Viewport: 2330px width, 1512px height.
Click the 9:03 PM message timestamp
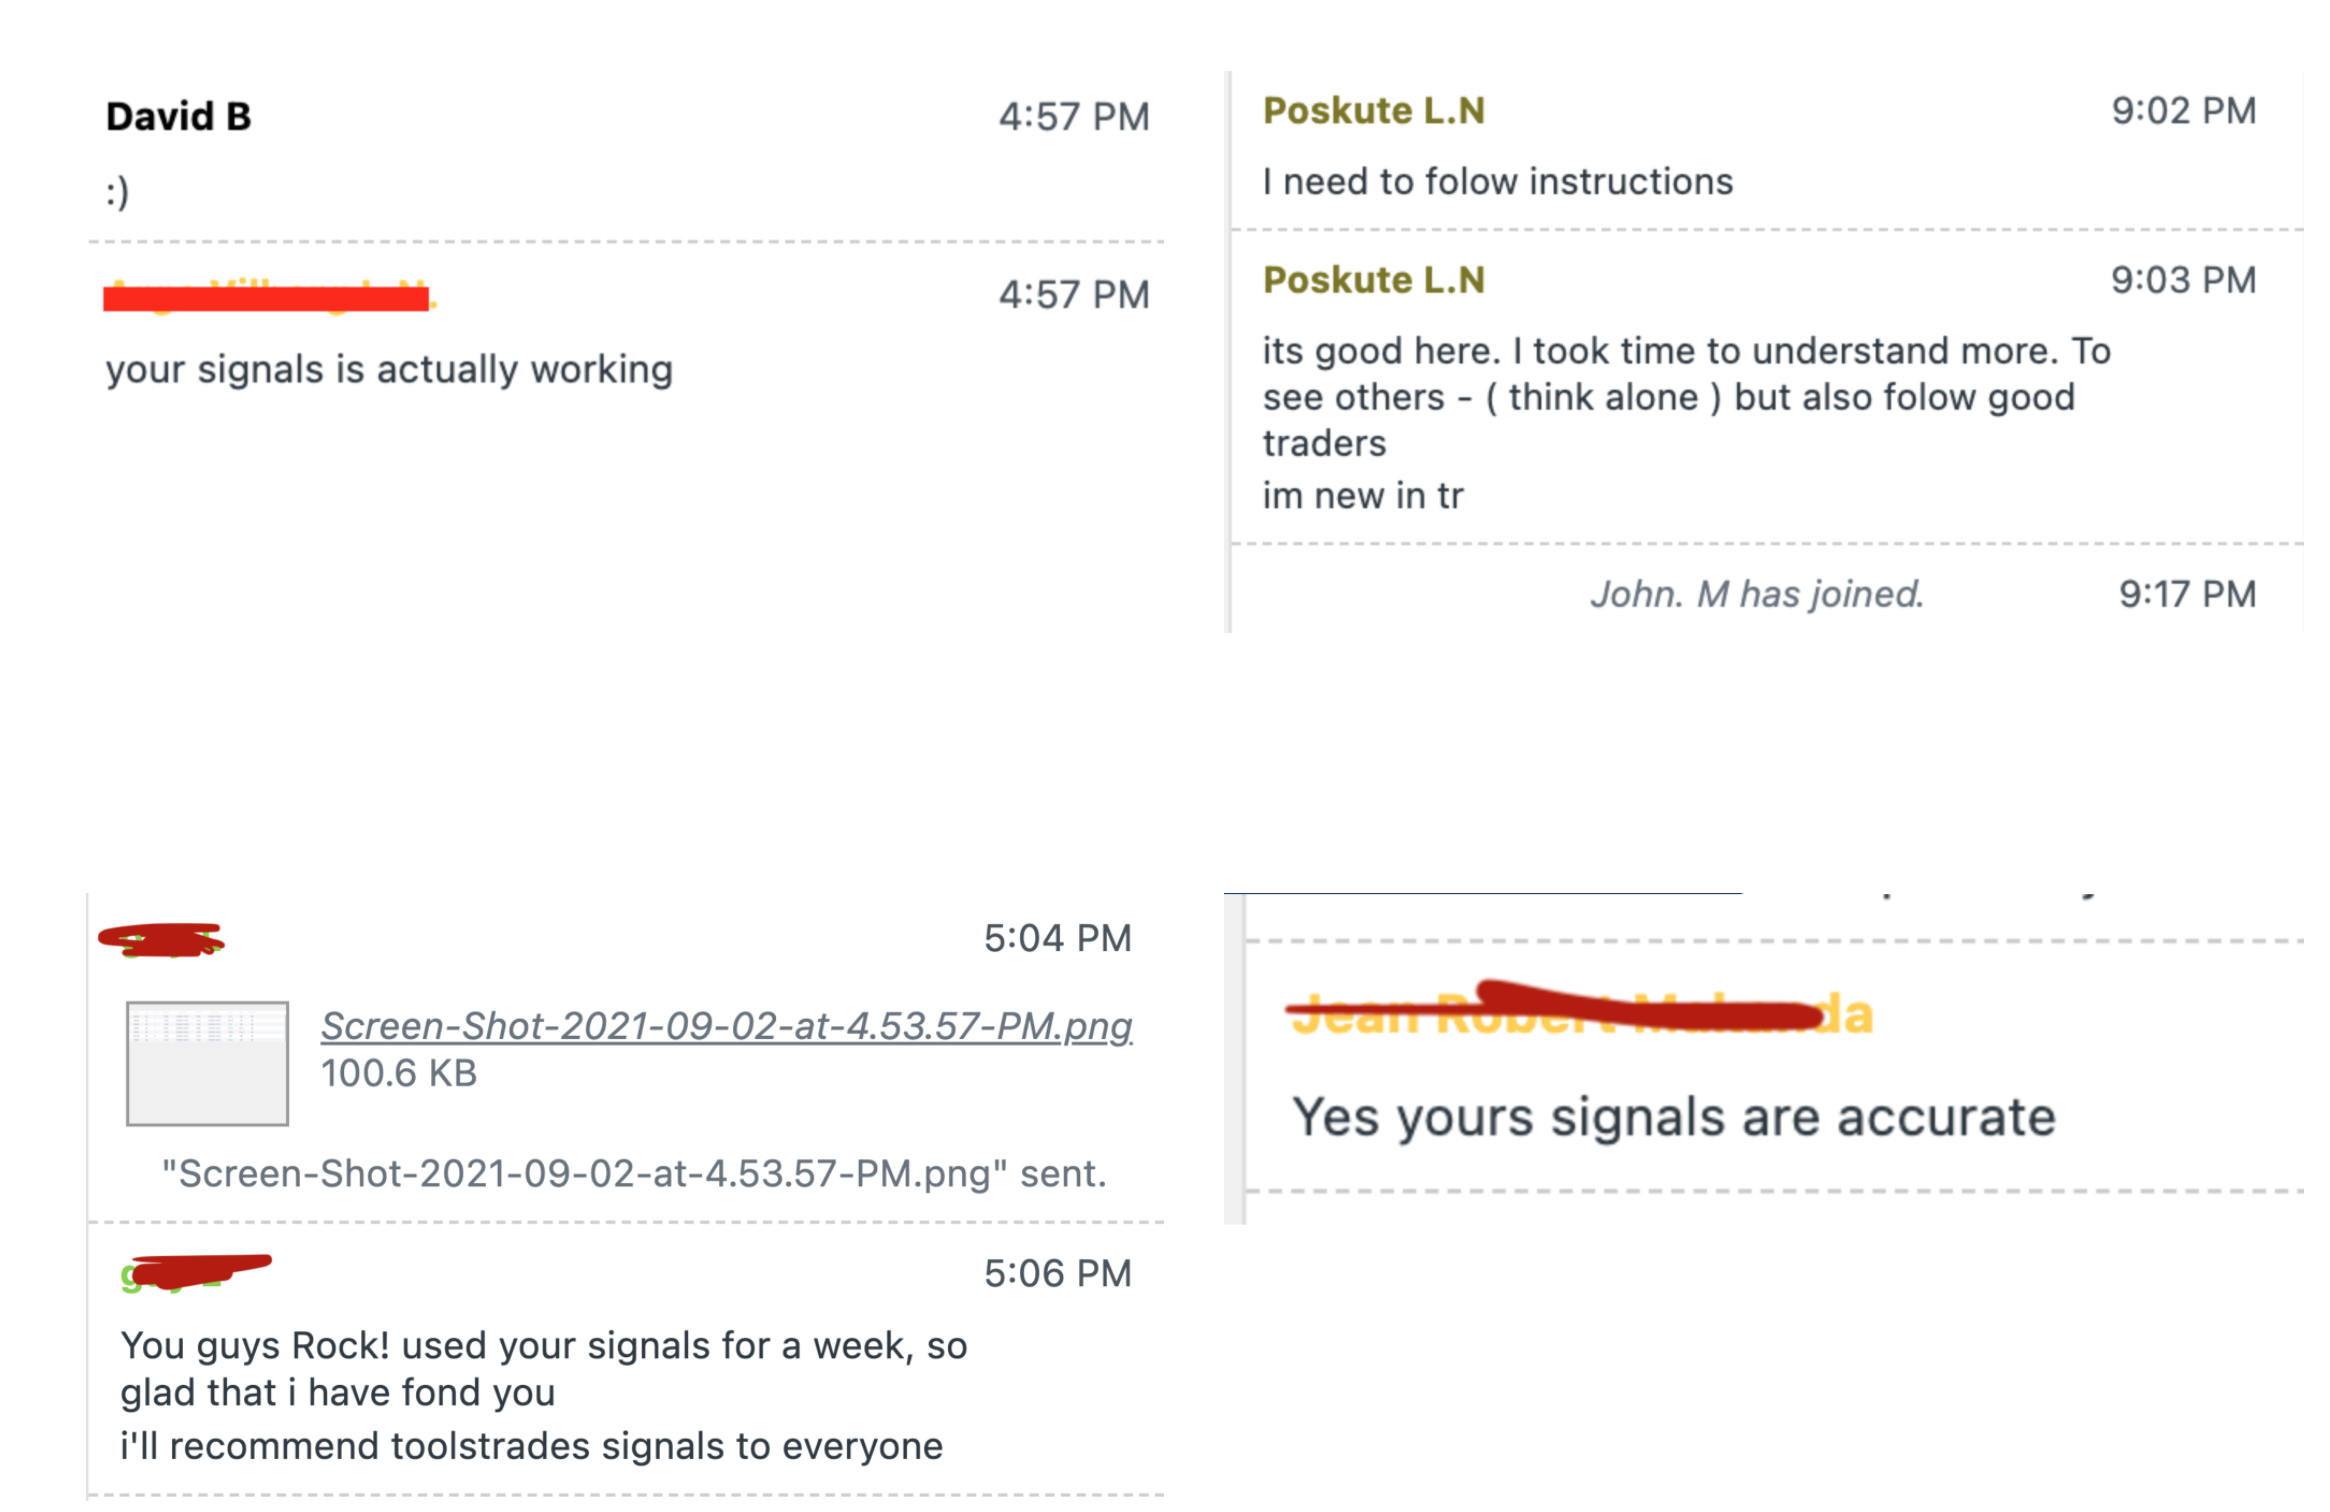pyautogui.click(x=2183, y=280)
